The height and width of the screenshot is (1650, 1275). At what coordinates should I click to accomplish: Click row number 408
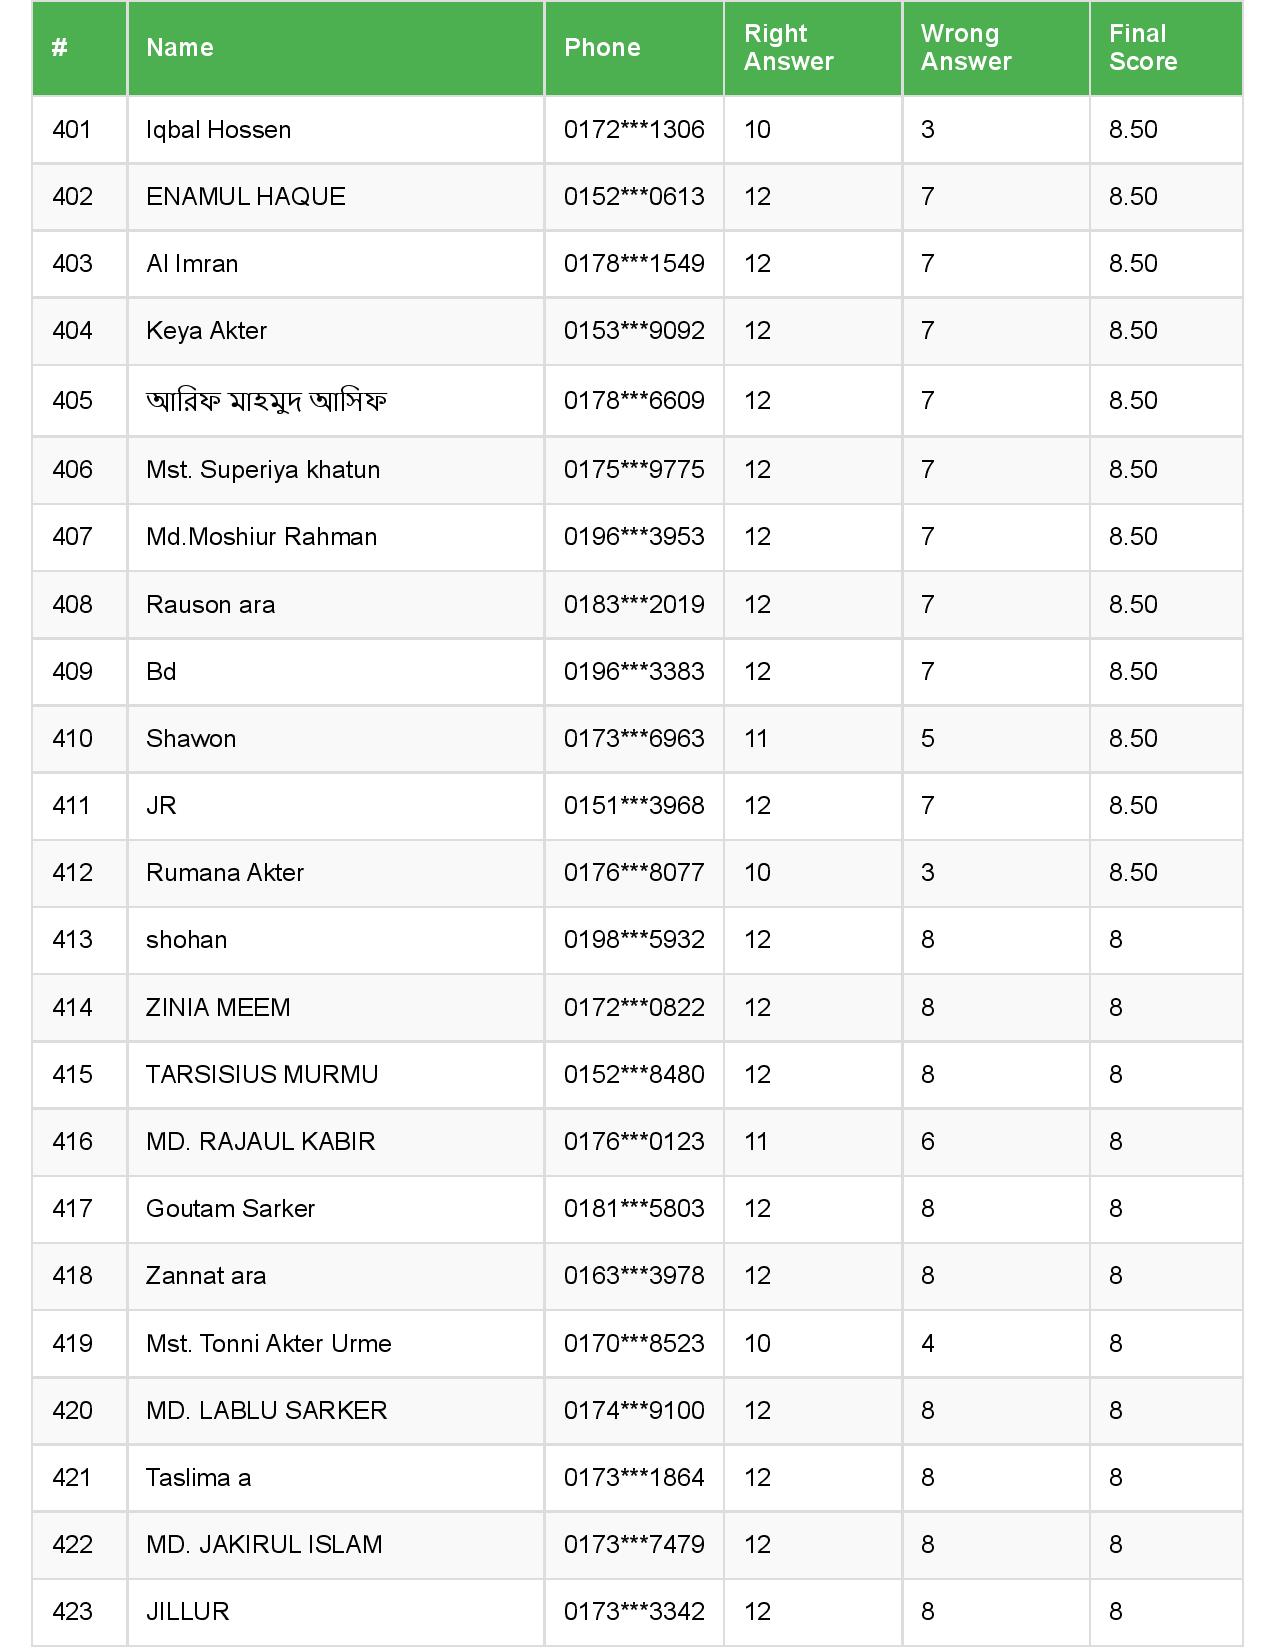(72, 605)
